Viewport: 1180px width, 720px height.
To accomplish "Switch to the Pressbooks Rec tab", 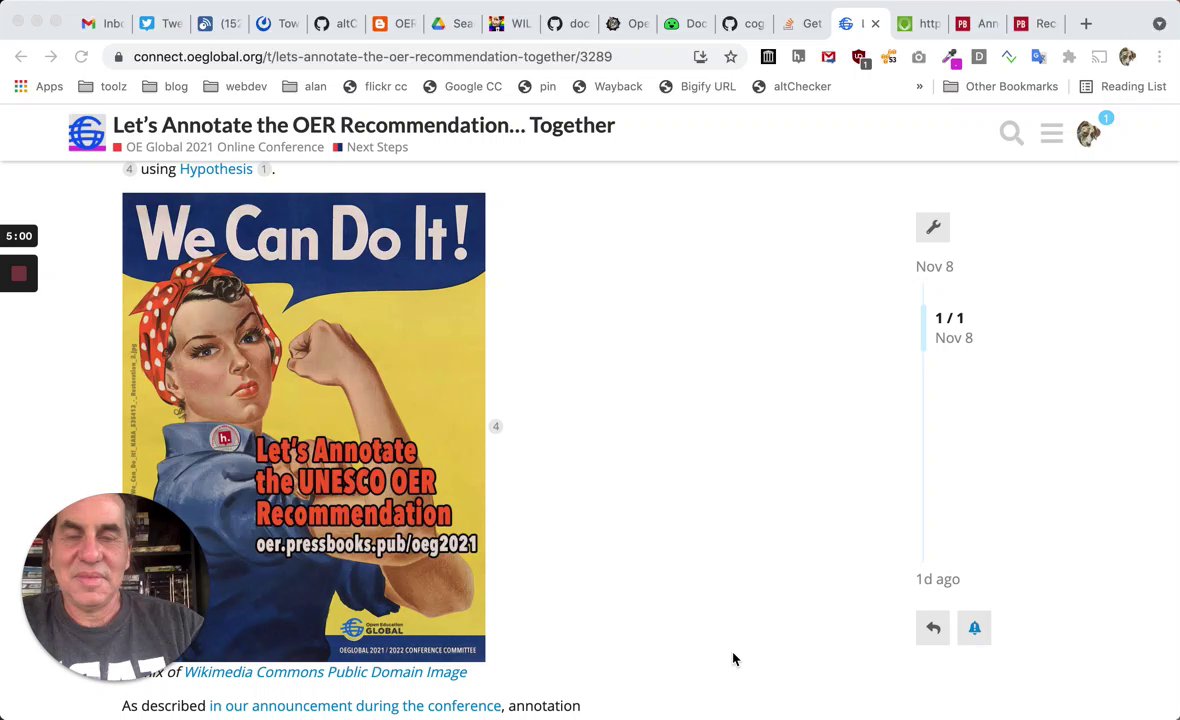I will 1036,24.
